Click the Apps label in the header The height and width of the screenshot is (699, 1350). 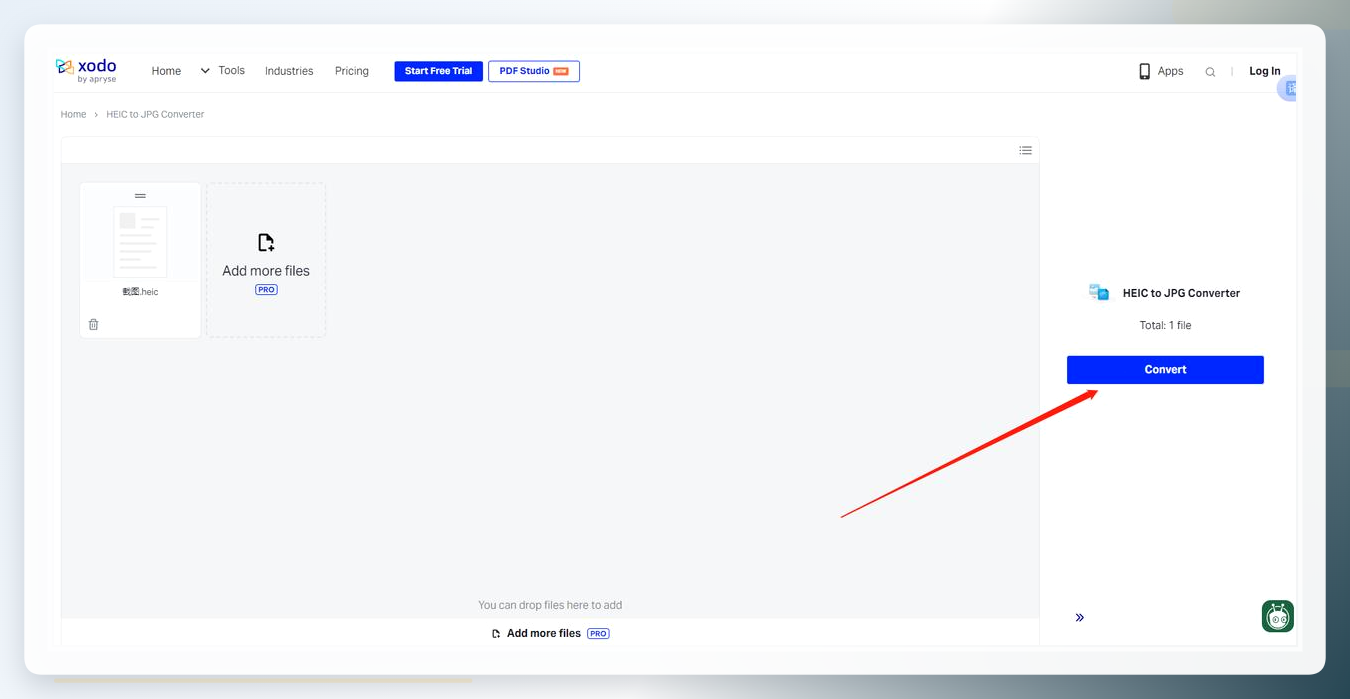click(x=1170, y=71)
